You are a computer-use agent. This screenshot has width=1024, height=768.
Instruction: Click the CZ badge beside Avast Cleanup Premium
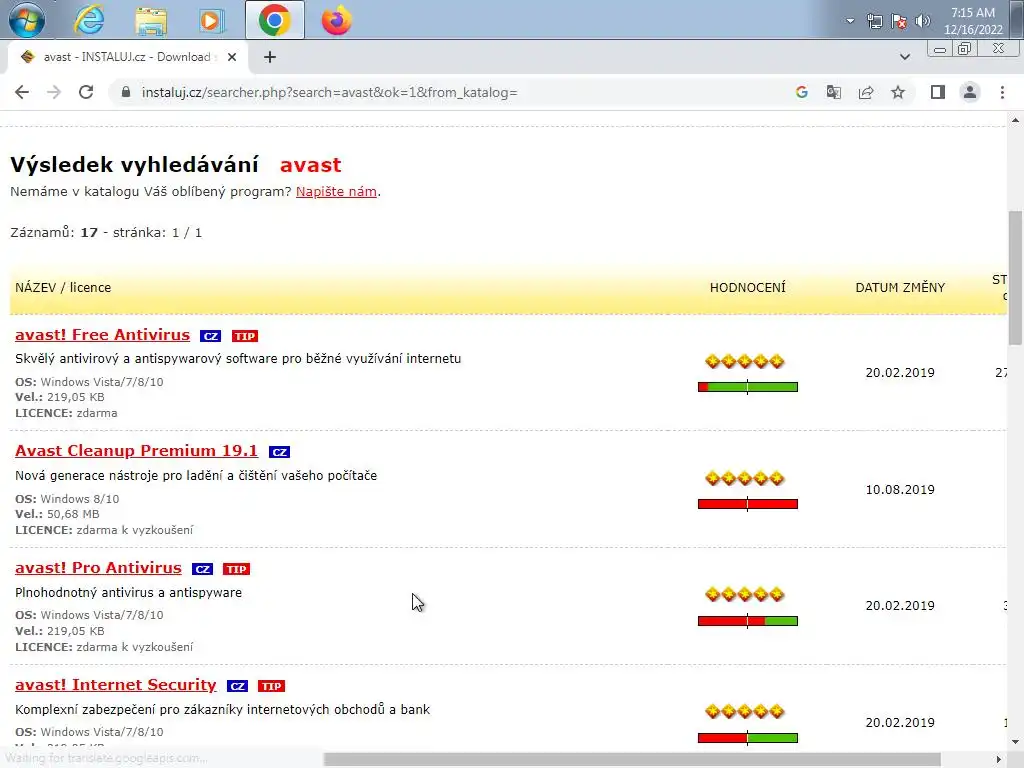click(279, 452)
